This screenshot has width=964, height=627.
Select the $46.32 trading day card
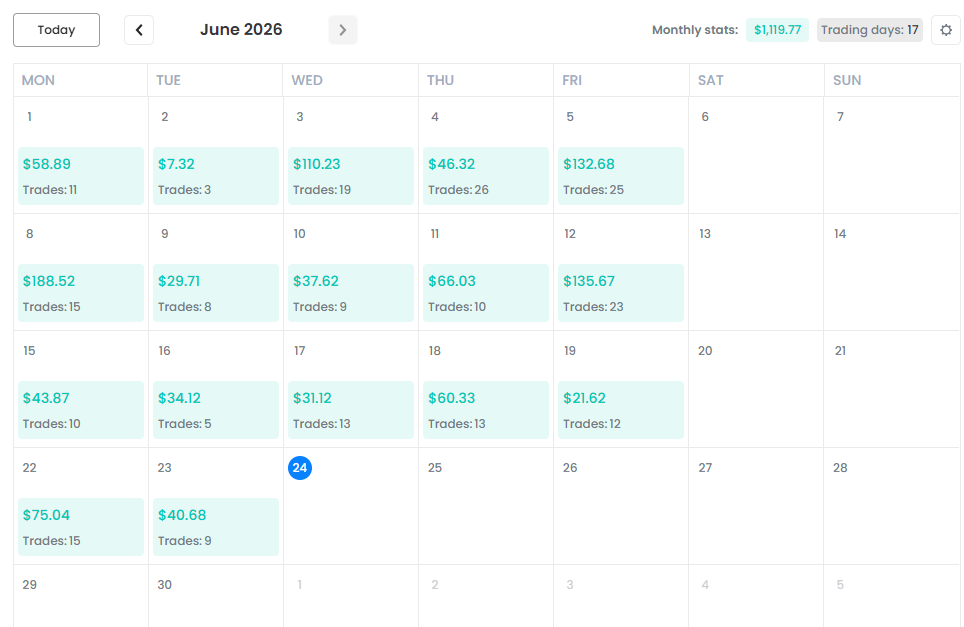pos(486,176)
